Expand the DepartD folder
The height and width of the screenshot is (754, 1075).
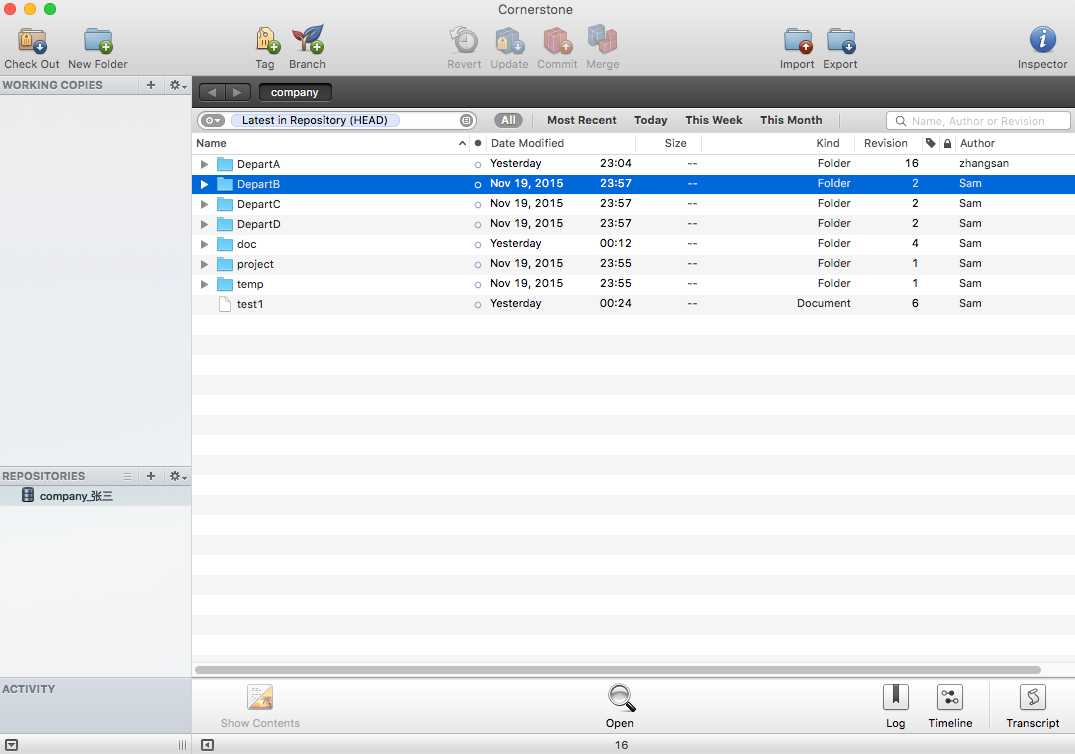click(x=204, y=224)
